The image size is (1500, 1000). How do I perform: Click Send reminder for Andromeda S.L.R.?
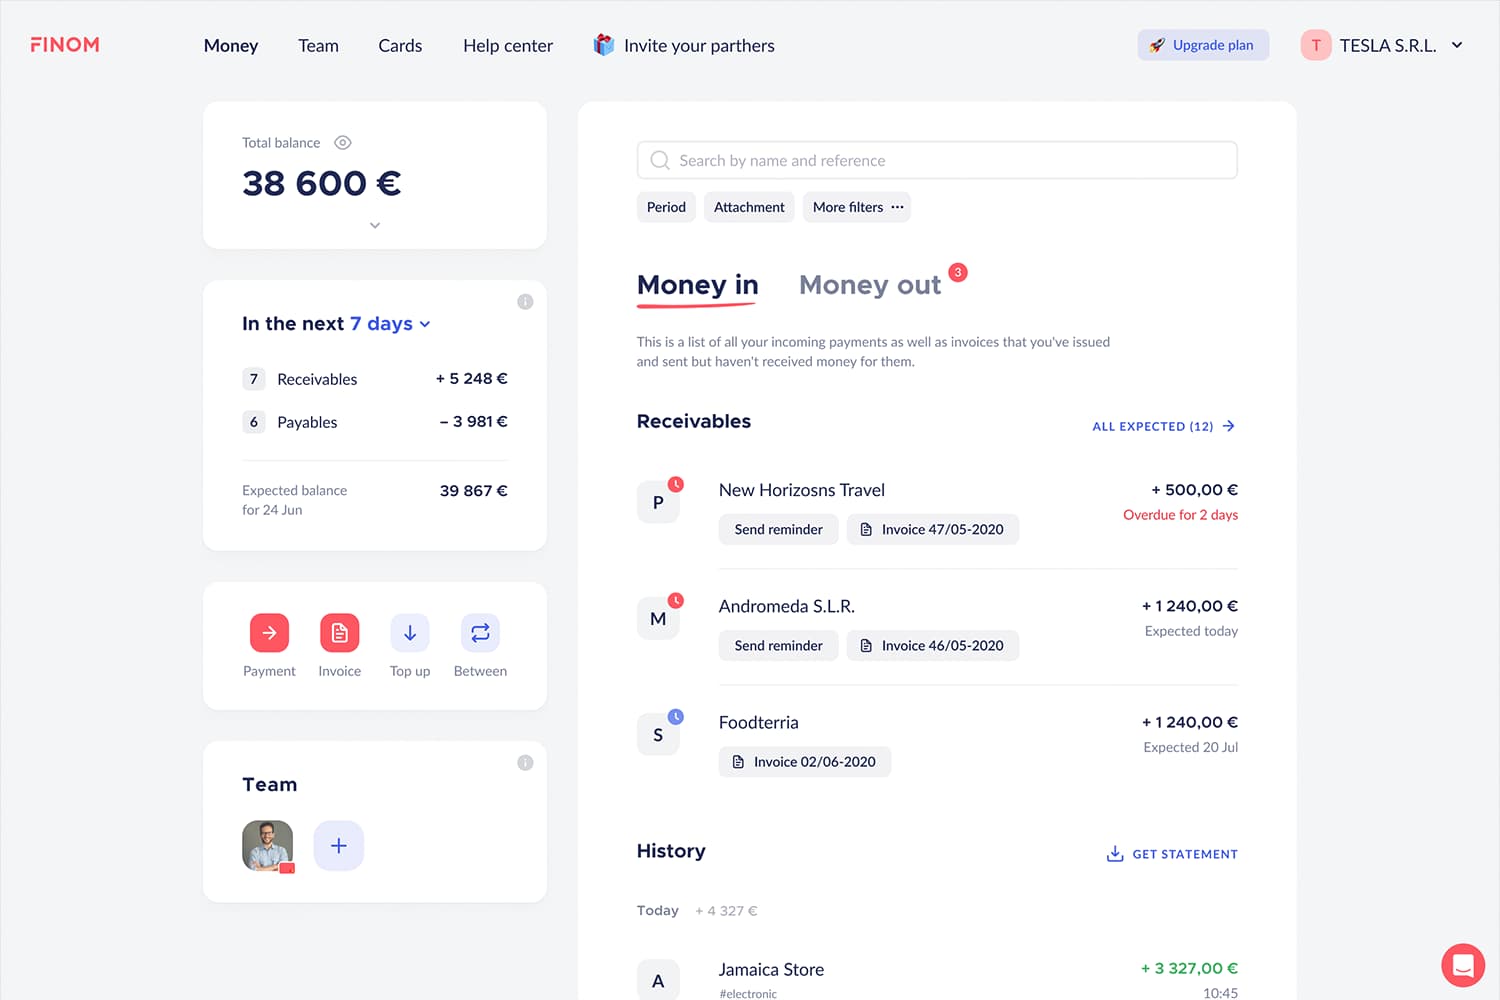coord(778,645)
